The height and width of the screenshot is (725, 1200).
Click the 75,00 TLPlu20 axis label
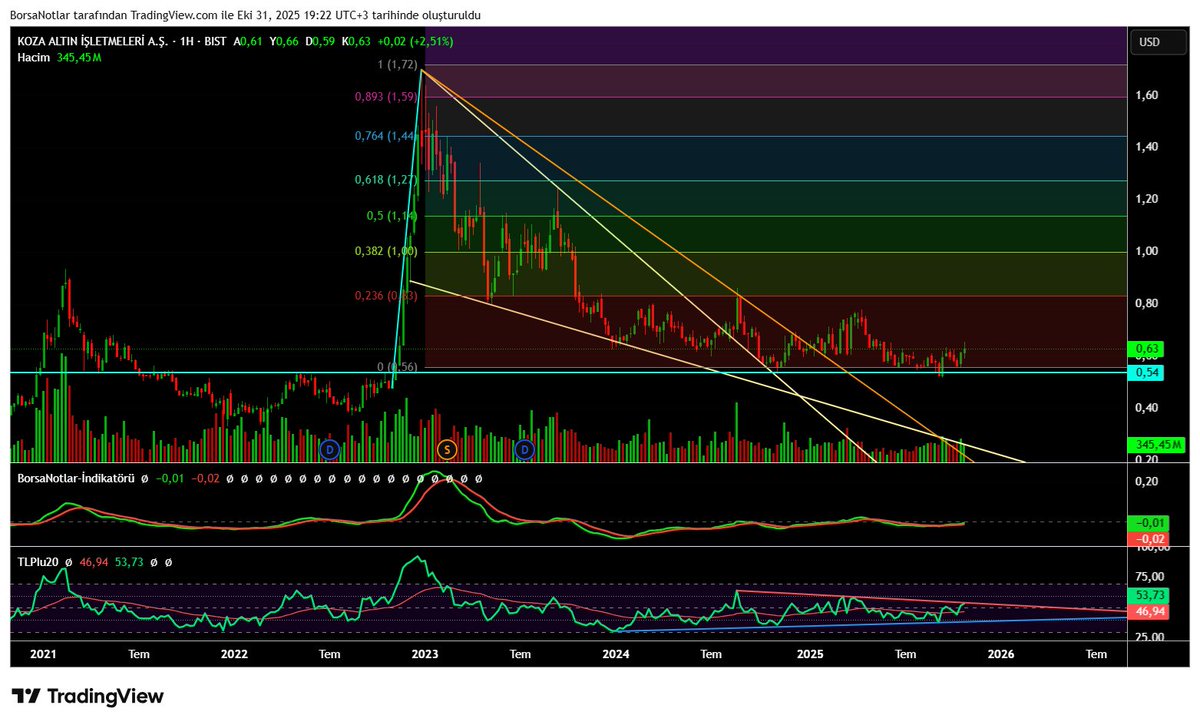[x=1150, y=576]
